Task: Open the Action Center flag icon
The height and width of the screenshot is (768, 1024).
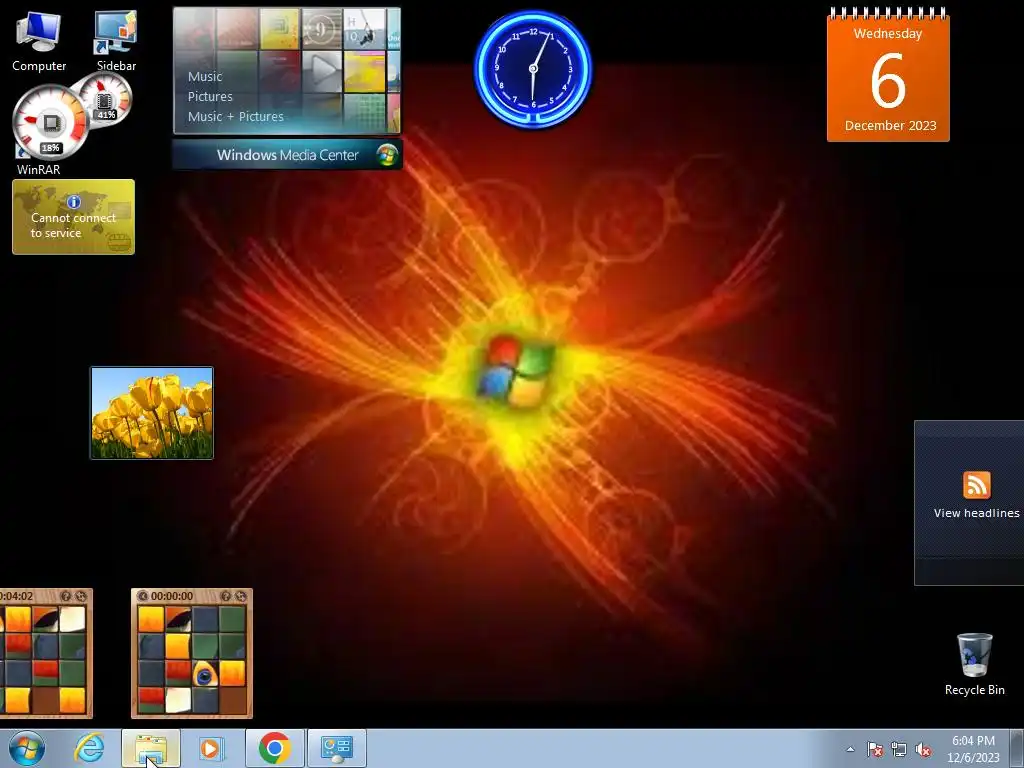Action: 874,750
